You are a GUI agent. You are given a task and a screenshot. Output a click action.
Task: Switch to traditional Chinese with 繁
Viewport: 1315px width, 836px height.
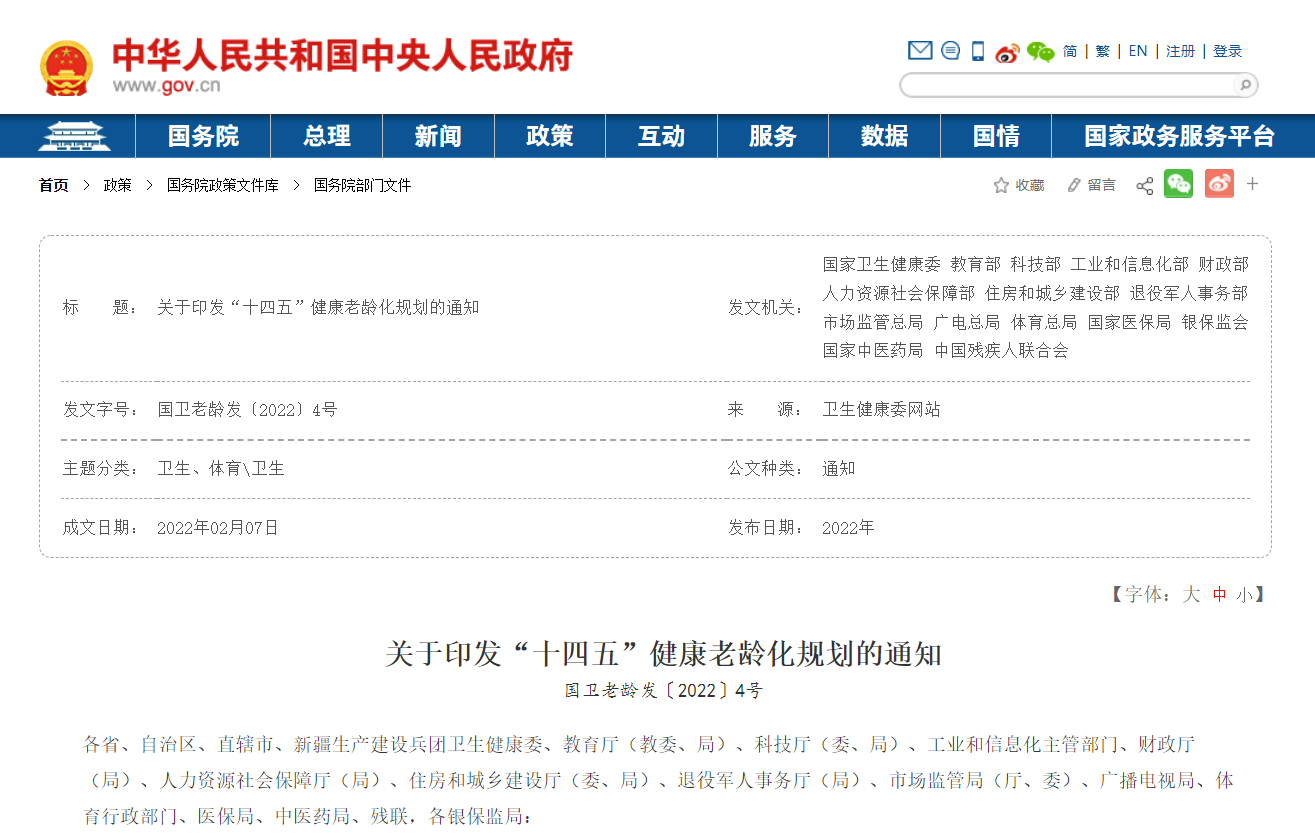(x=1102, y=51)
